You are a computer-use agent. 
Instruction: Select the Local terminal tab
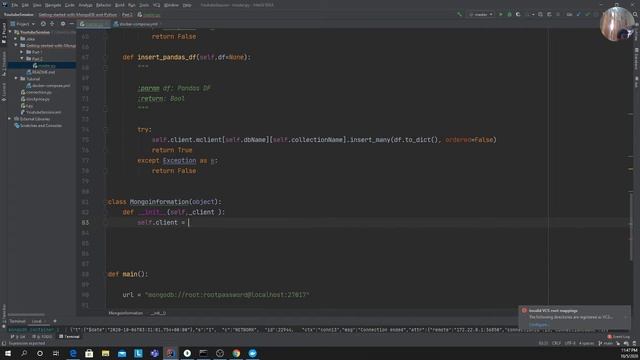coord(37,321)
